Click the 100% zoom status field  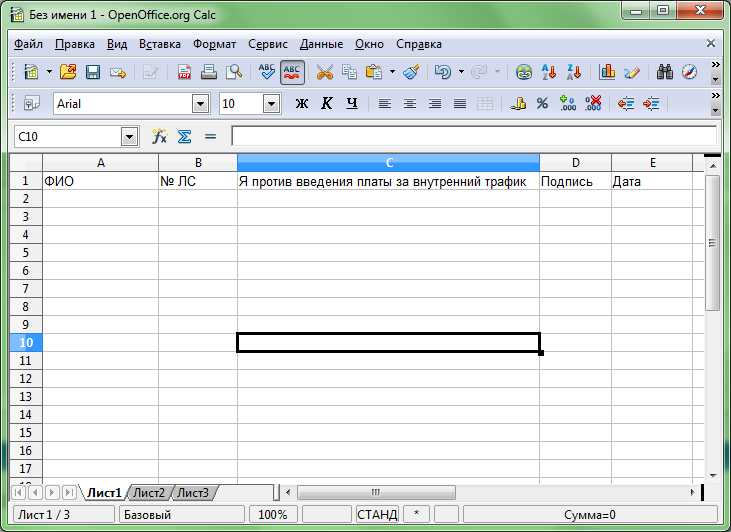point(272,514)
